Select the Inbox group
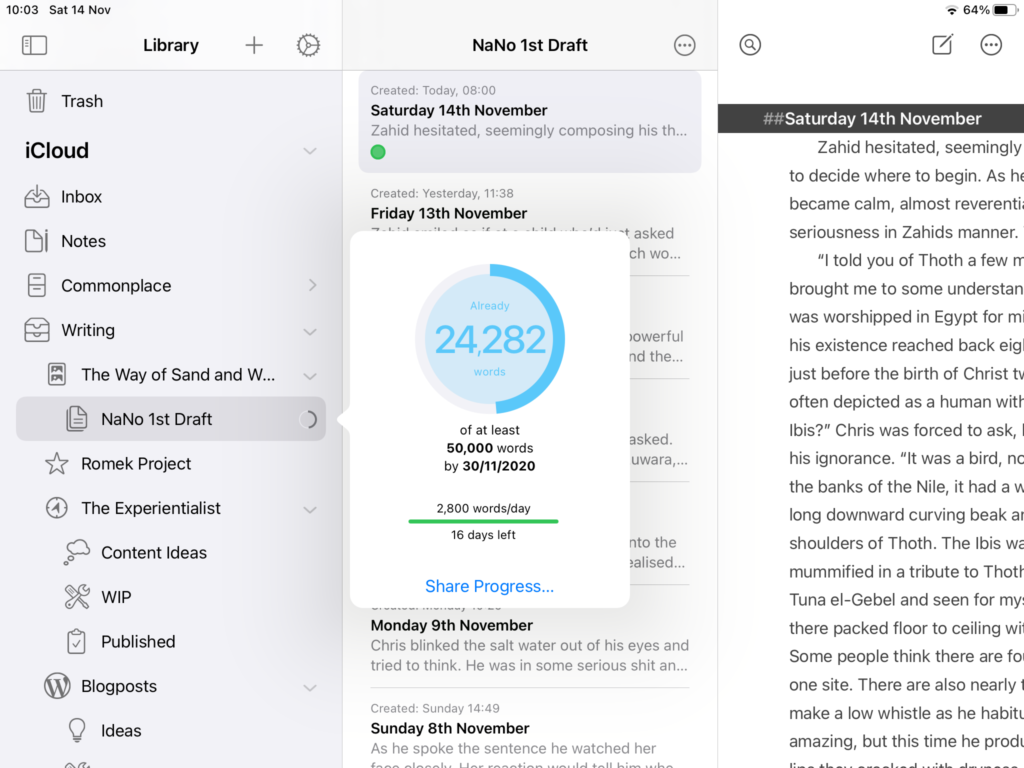Image resolution: width=1024 pixels, height=768 pixels. (171, 197)
